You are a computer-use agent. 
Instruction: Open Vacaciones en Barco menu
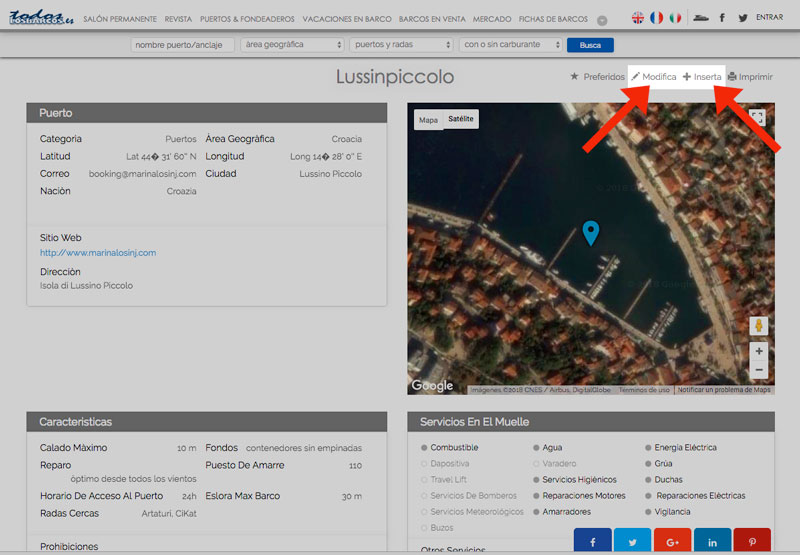[x=347, y=19]
